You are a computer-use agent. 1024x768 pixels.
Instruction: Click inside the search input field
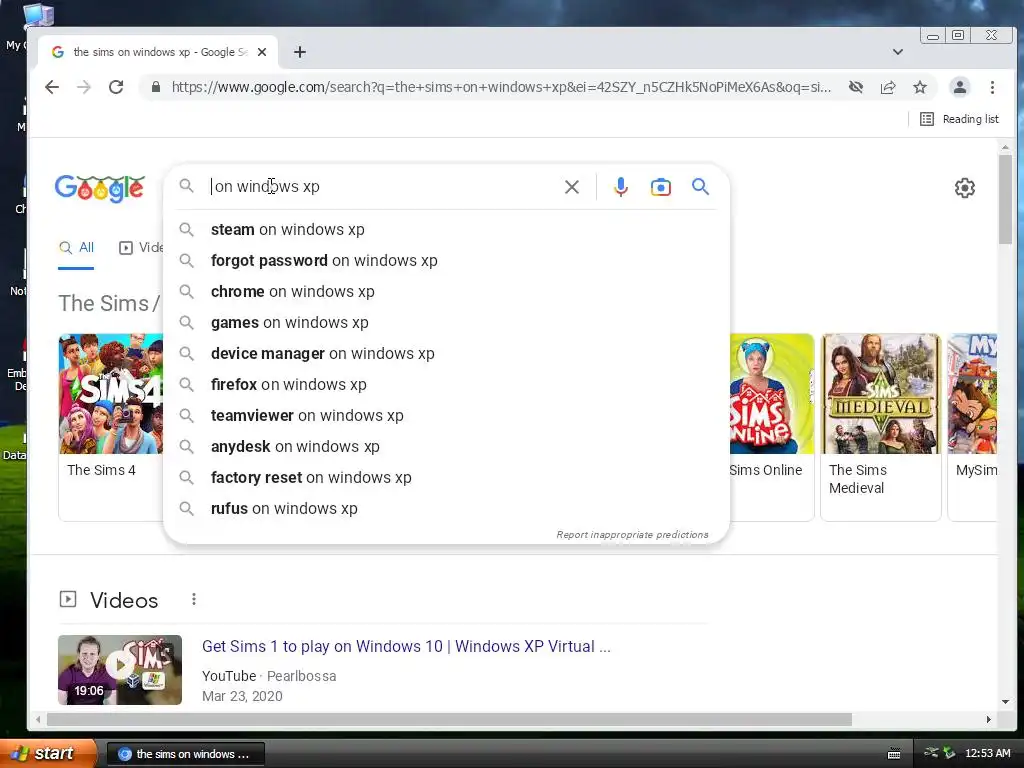coord(384,187)
